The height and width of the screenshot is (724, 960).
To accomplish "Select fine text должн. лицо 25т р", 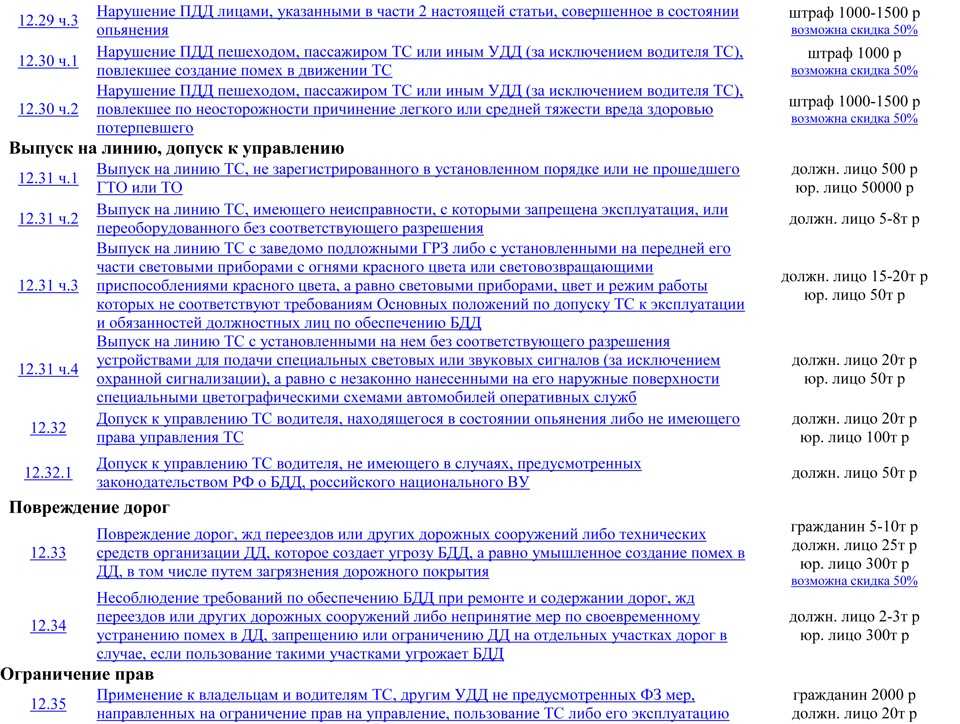I will [x=854, y=545].
